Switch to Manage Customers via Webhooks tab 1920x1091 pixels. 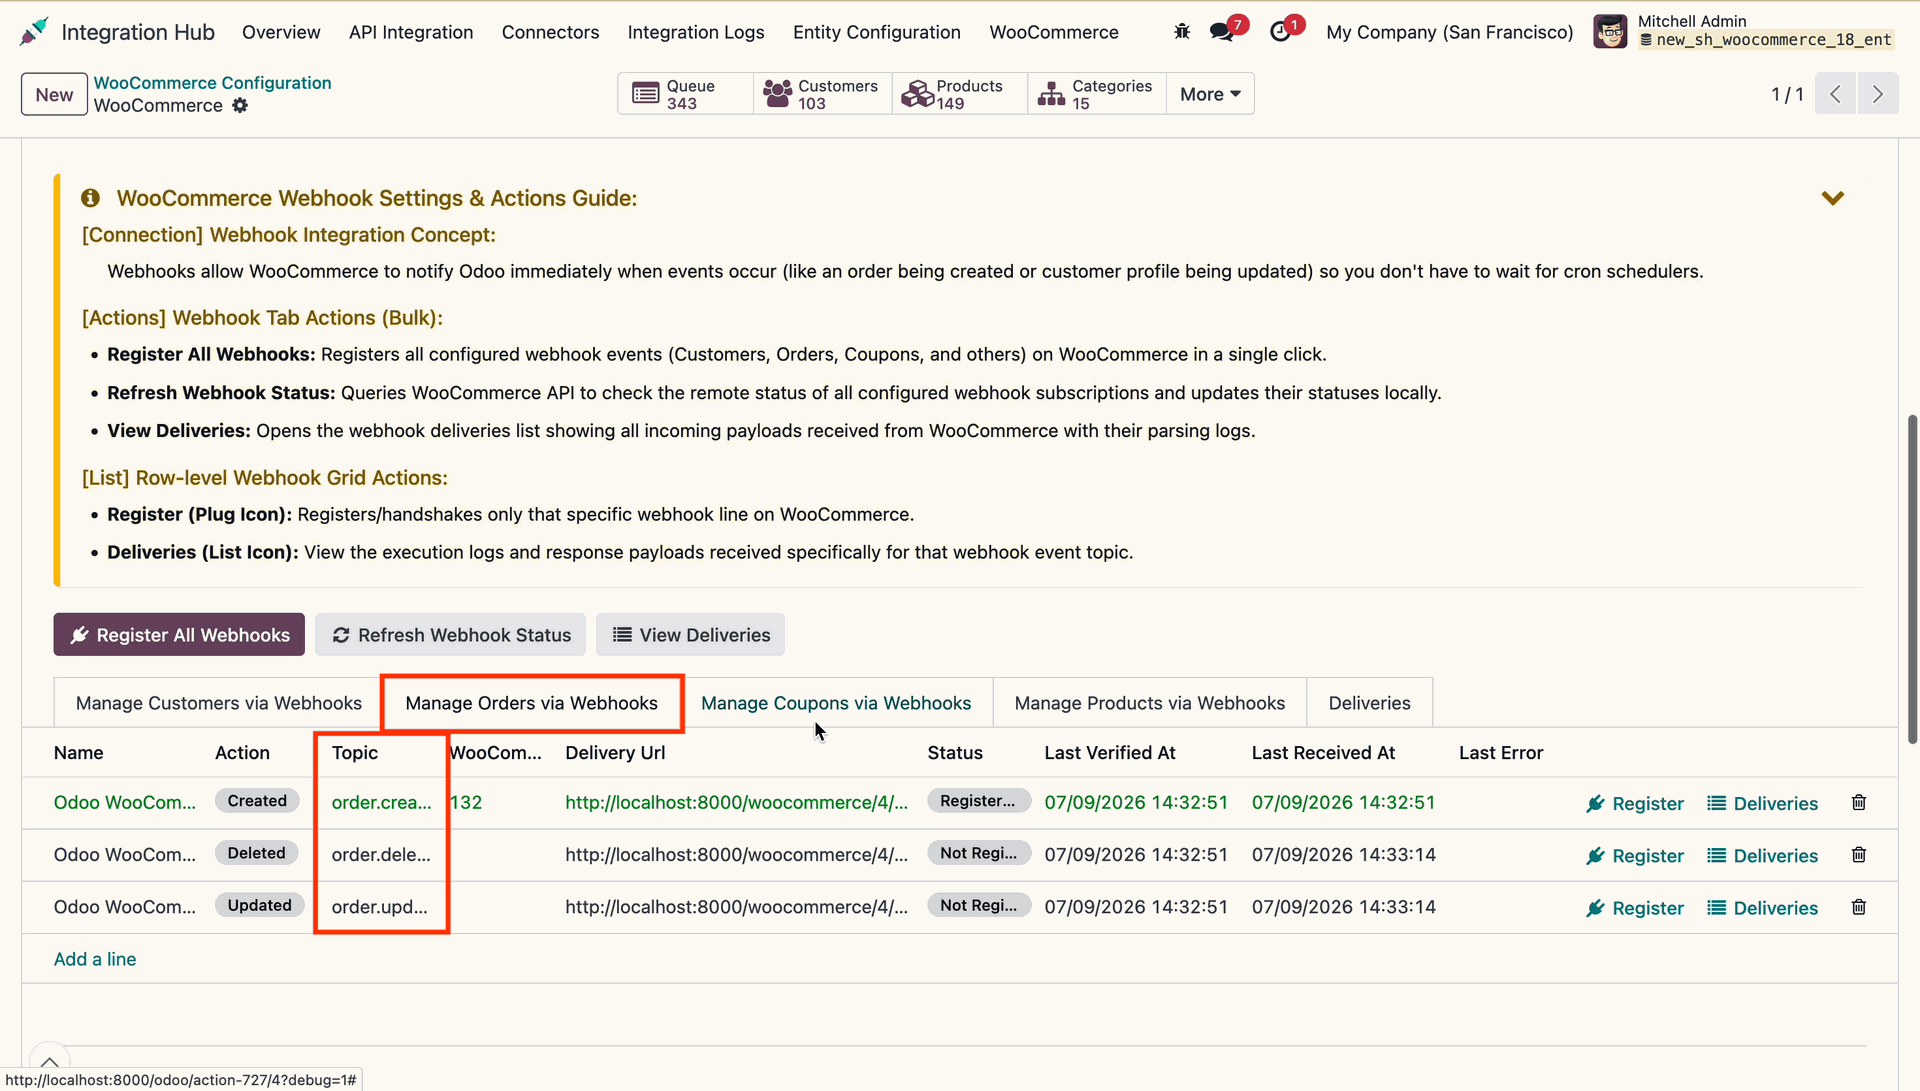[218, 703]
